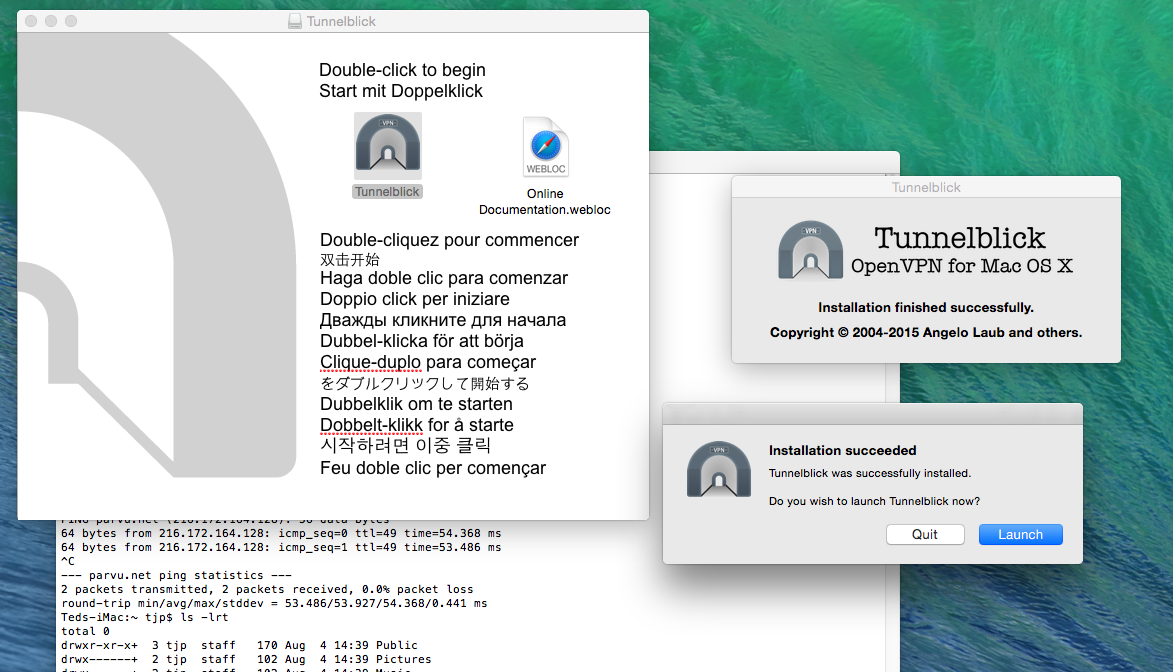Click the 'parvu.net ping statistics' line in Terminal
Screen dimensions: 1173x672
[177, 575]
